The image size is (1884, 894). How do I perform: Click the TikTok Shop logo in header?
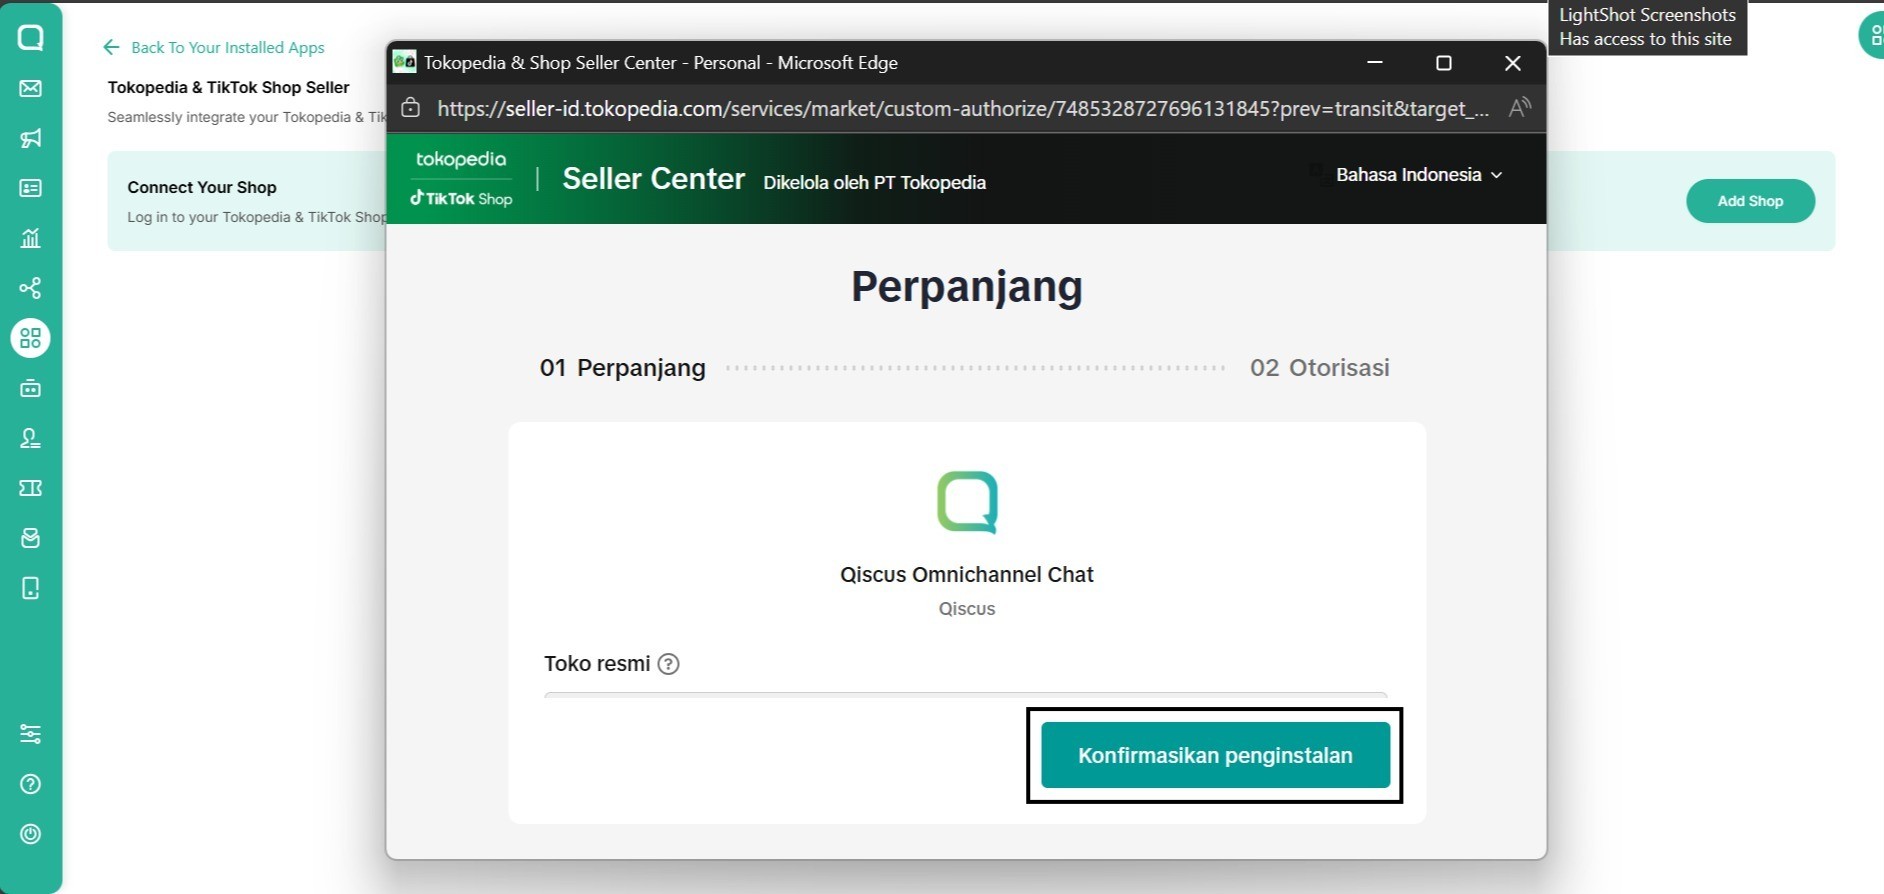coord(461,198)
